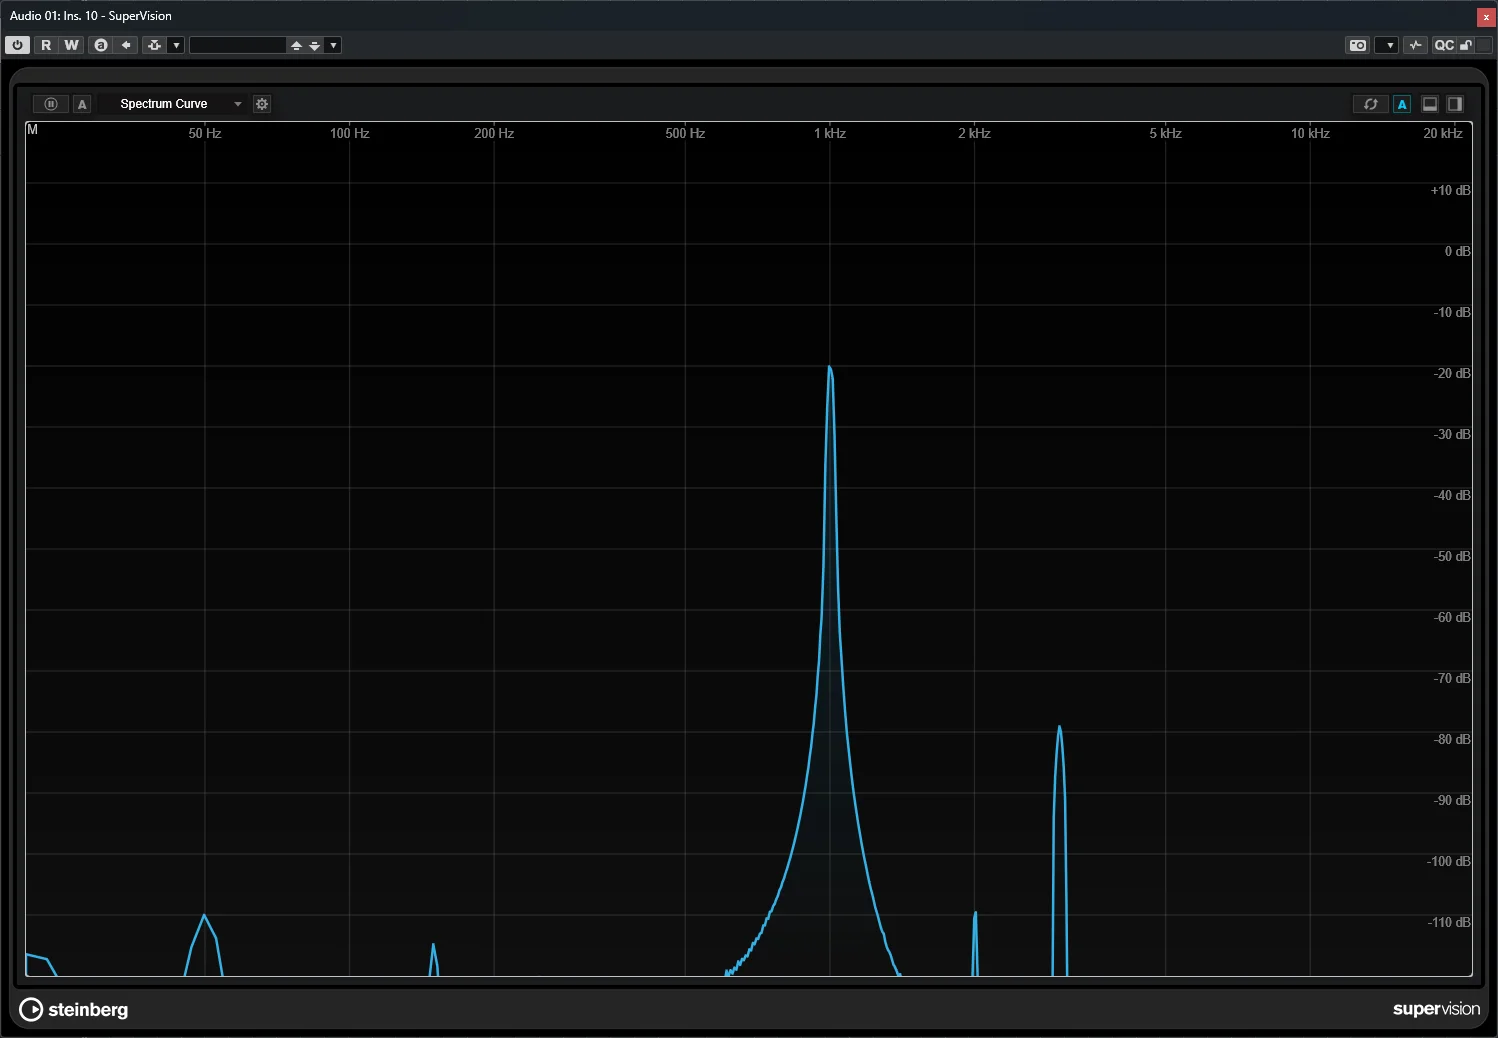Click the 'M' channel label in graph
This screenshot has width=1498, height=1038.
pyautogui.click(x=32, y=130)
